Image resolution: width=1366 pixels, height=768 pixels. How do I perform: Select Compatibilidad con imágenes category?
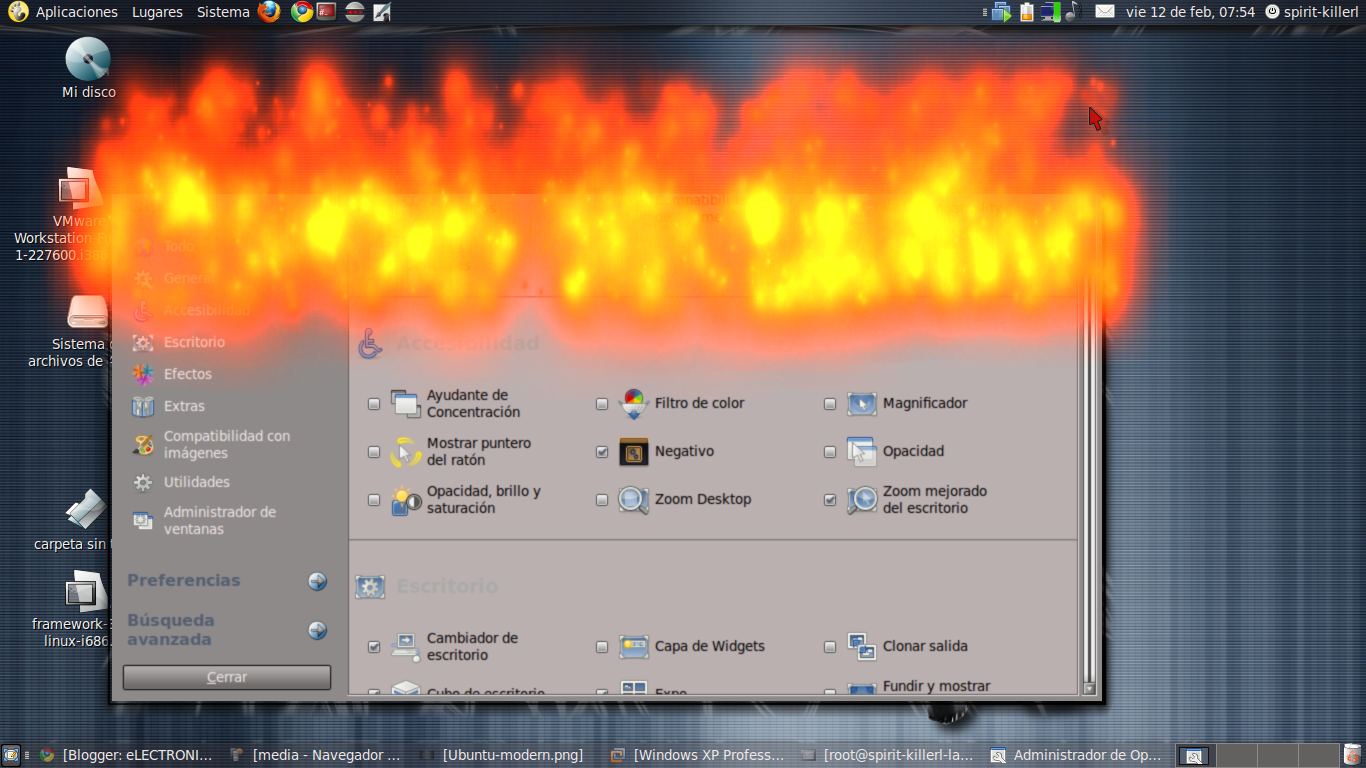tap(212, 445)
